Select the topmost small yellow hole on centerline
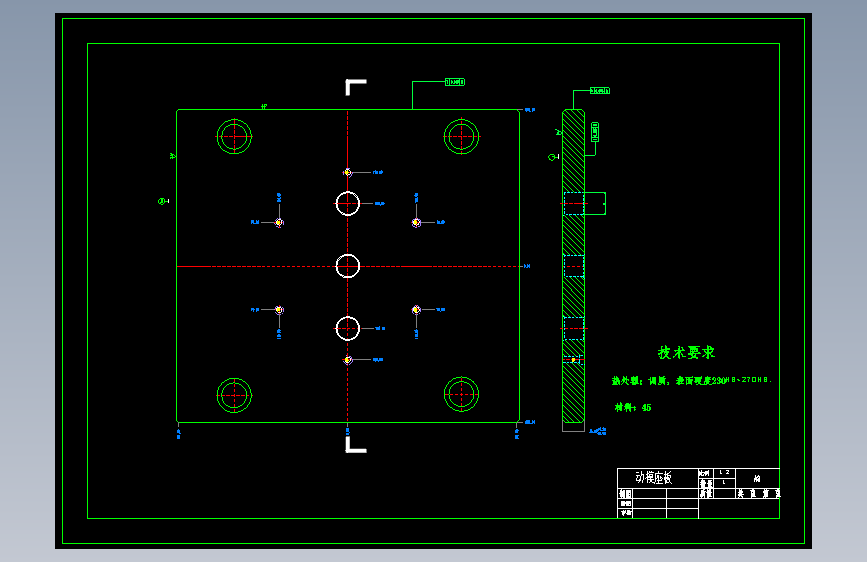Screen dimensions: 867x562 coord(347,173)
